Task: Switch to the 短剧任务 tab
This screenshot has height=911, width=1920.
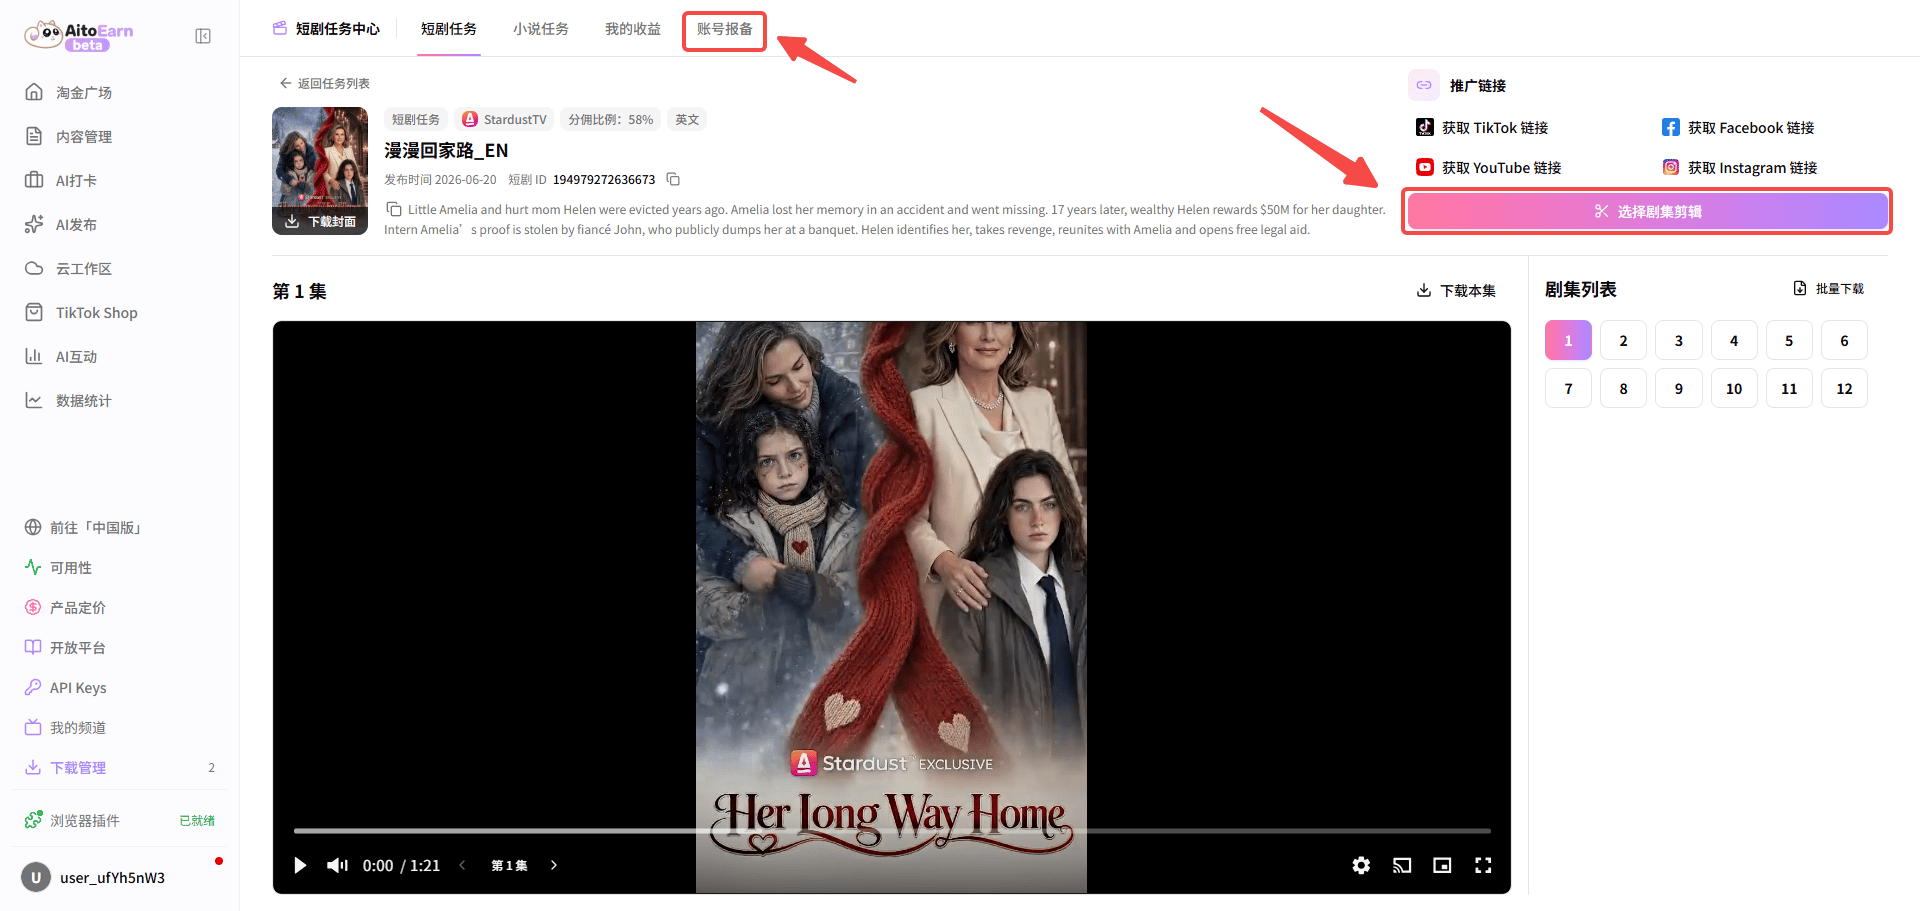Action: tap(449, 29)
